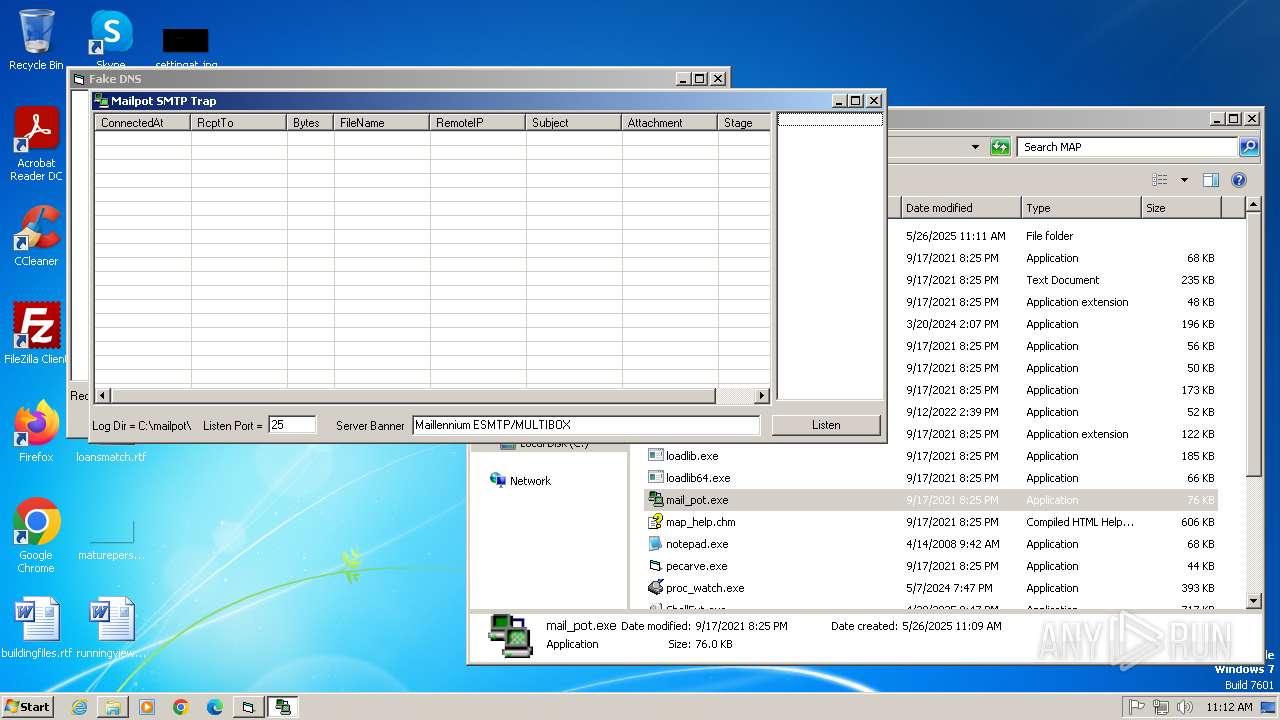Image resolution: width=1280 pixels, height=720 pixels.
Task: Click the Subject column header
Action: click(574, 123)
